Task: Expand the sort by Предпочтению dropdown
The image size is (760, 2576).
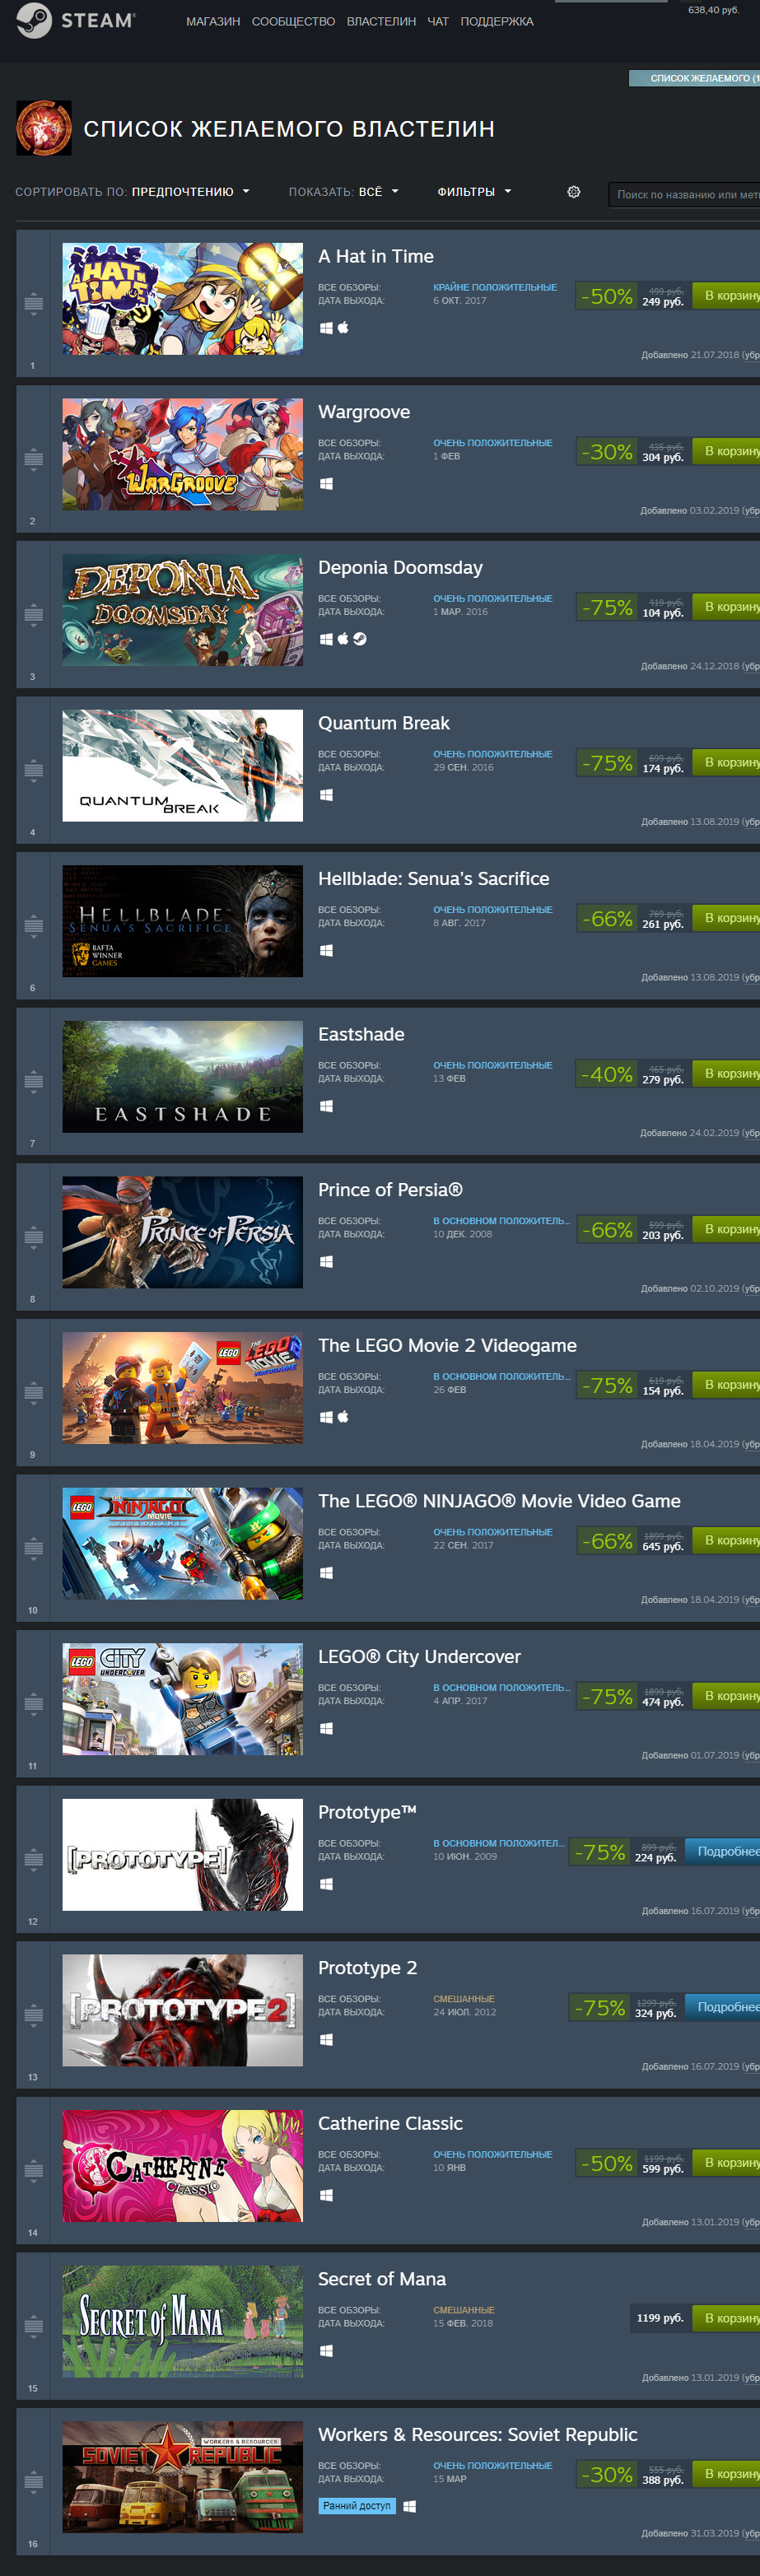Action: 190,192
